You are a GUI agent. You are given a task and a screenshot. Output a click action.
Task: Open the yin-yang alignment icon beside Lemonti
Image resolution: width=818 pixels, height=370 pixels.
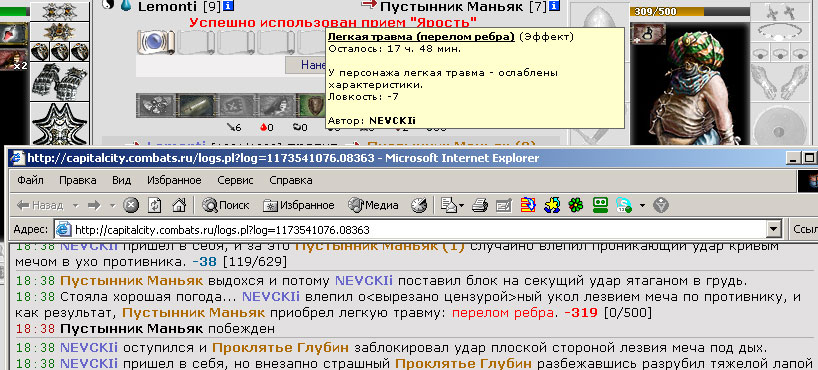click(x=108, y=6)
